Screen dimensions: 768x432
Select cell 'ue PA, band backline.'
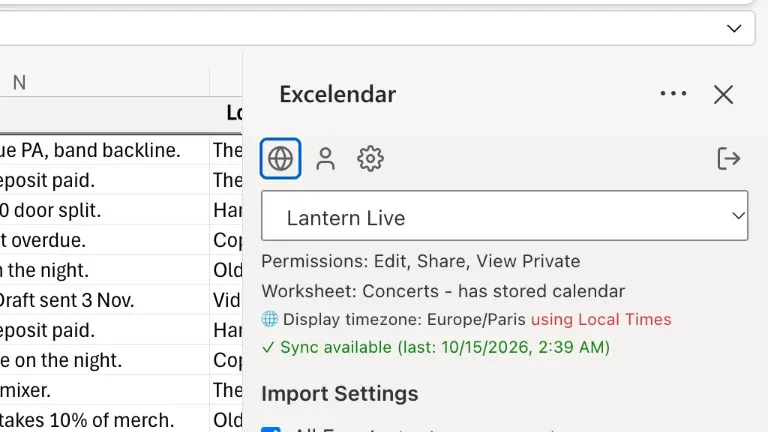point(105,150)
